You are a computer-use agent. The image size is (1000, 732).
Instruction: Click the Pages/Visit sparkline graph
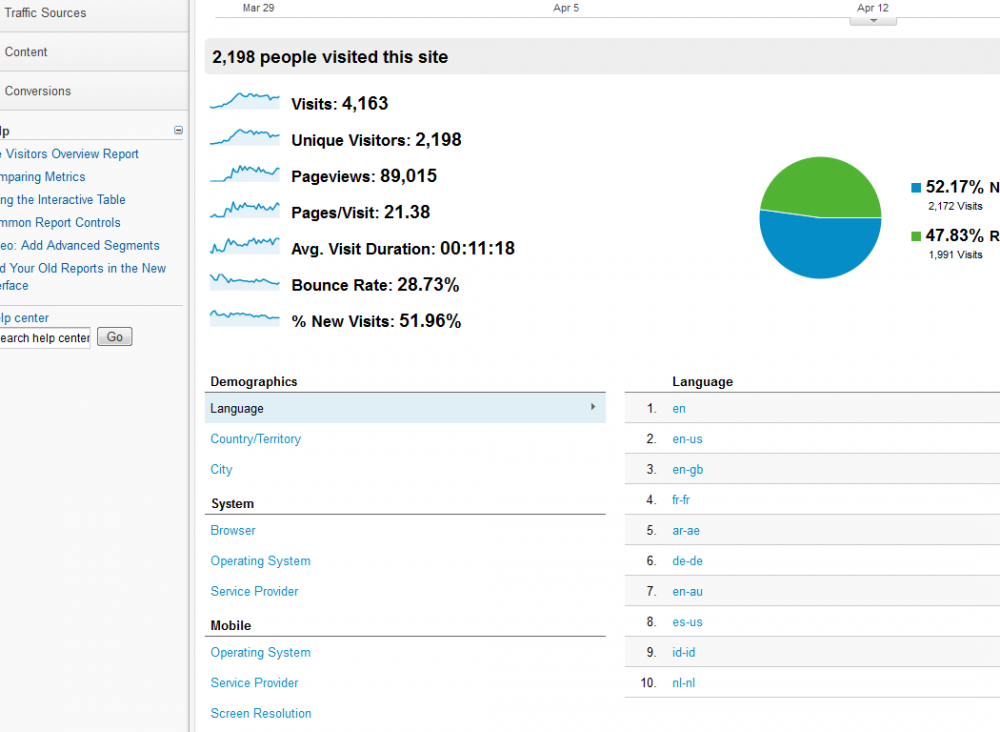[x=244, y=210]
